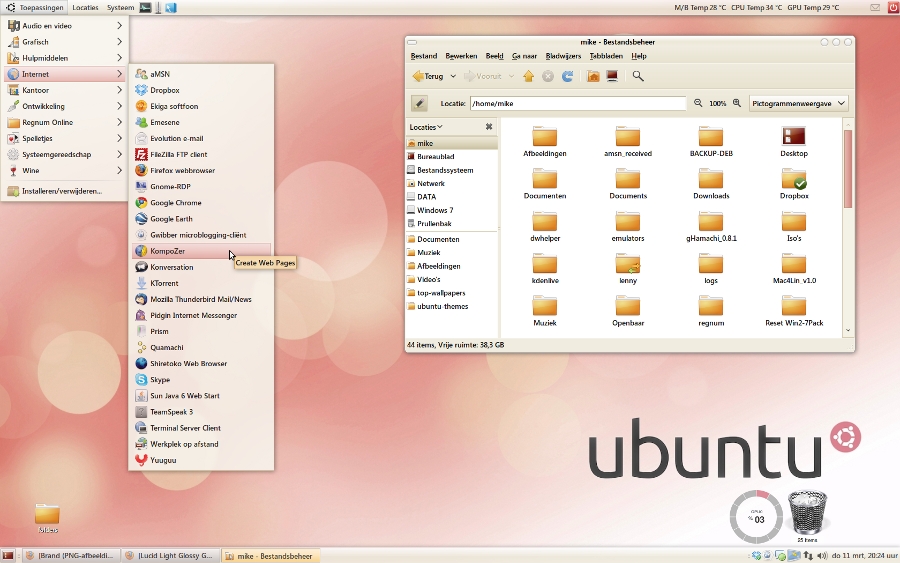
Task: Click volume icon in system tray
Action: click(822, 556)
